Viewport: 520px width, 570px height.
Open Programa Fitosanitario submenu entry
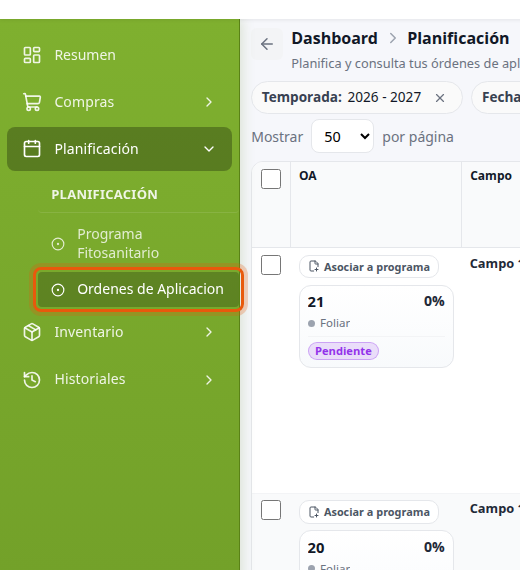coord(138,244)
